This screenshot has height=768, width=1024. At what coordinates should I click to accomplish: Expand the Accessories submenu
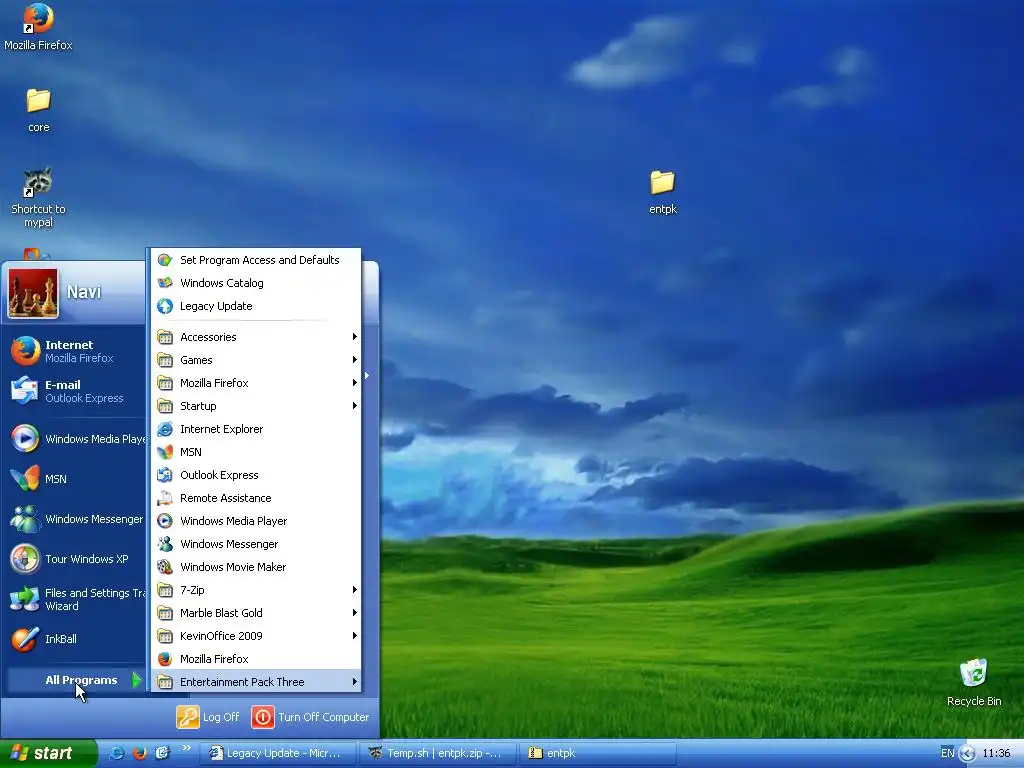pos(256,337)
